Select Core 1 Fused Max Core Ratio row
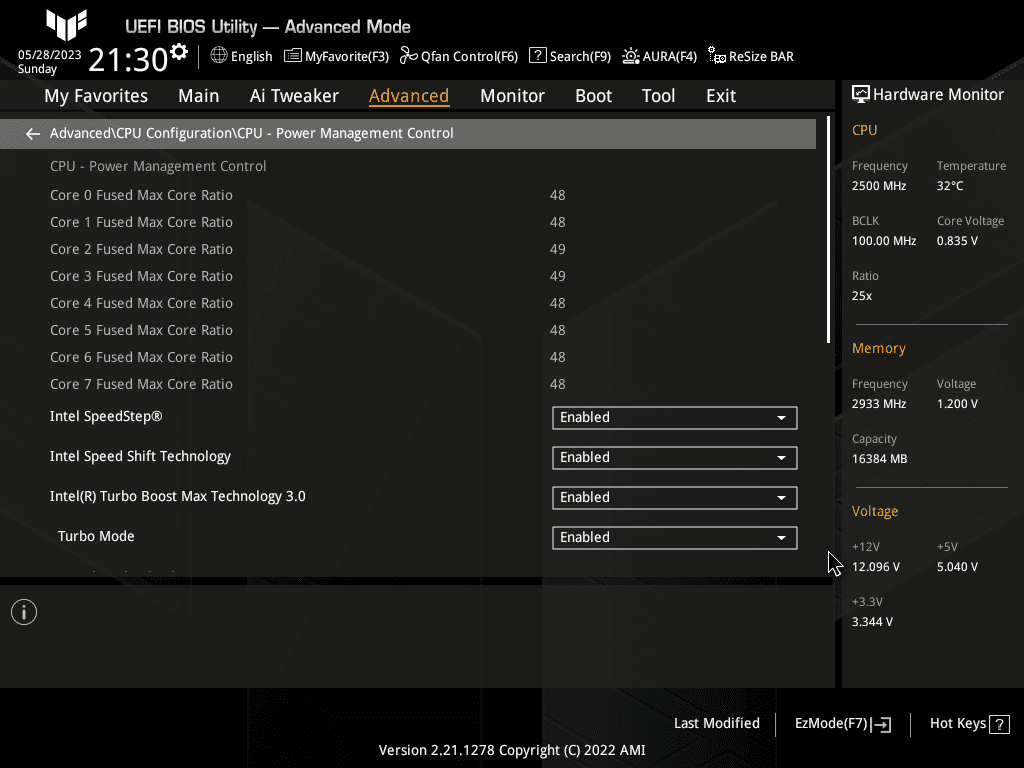The height and width of the screenshot is (768, 1024). (x=408, y=222)
